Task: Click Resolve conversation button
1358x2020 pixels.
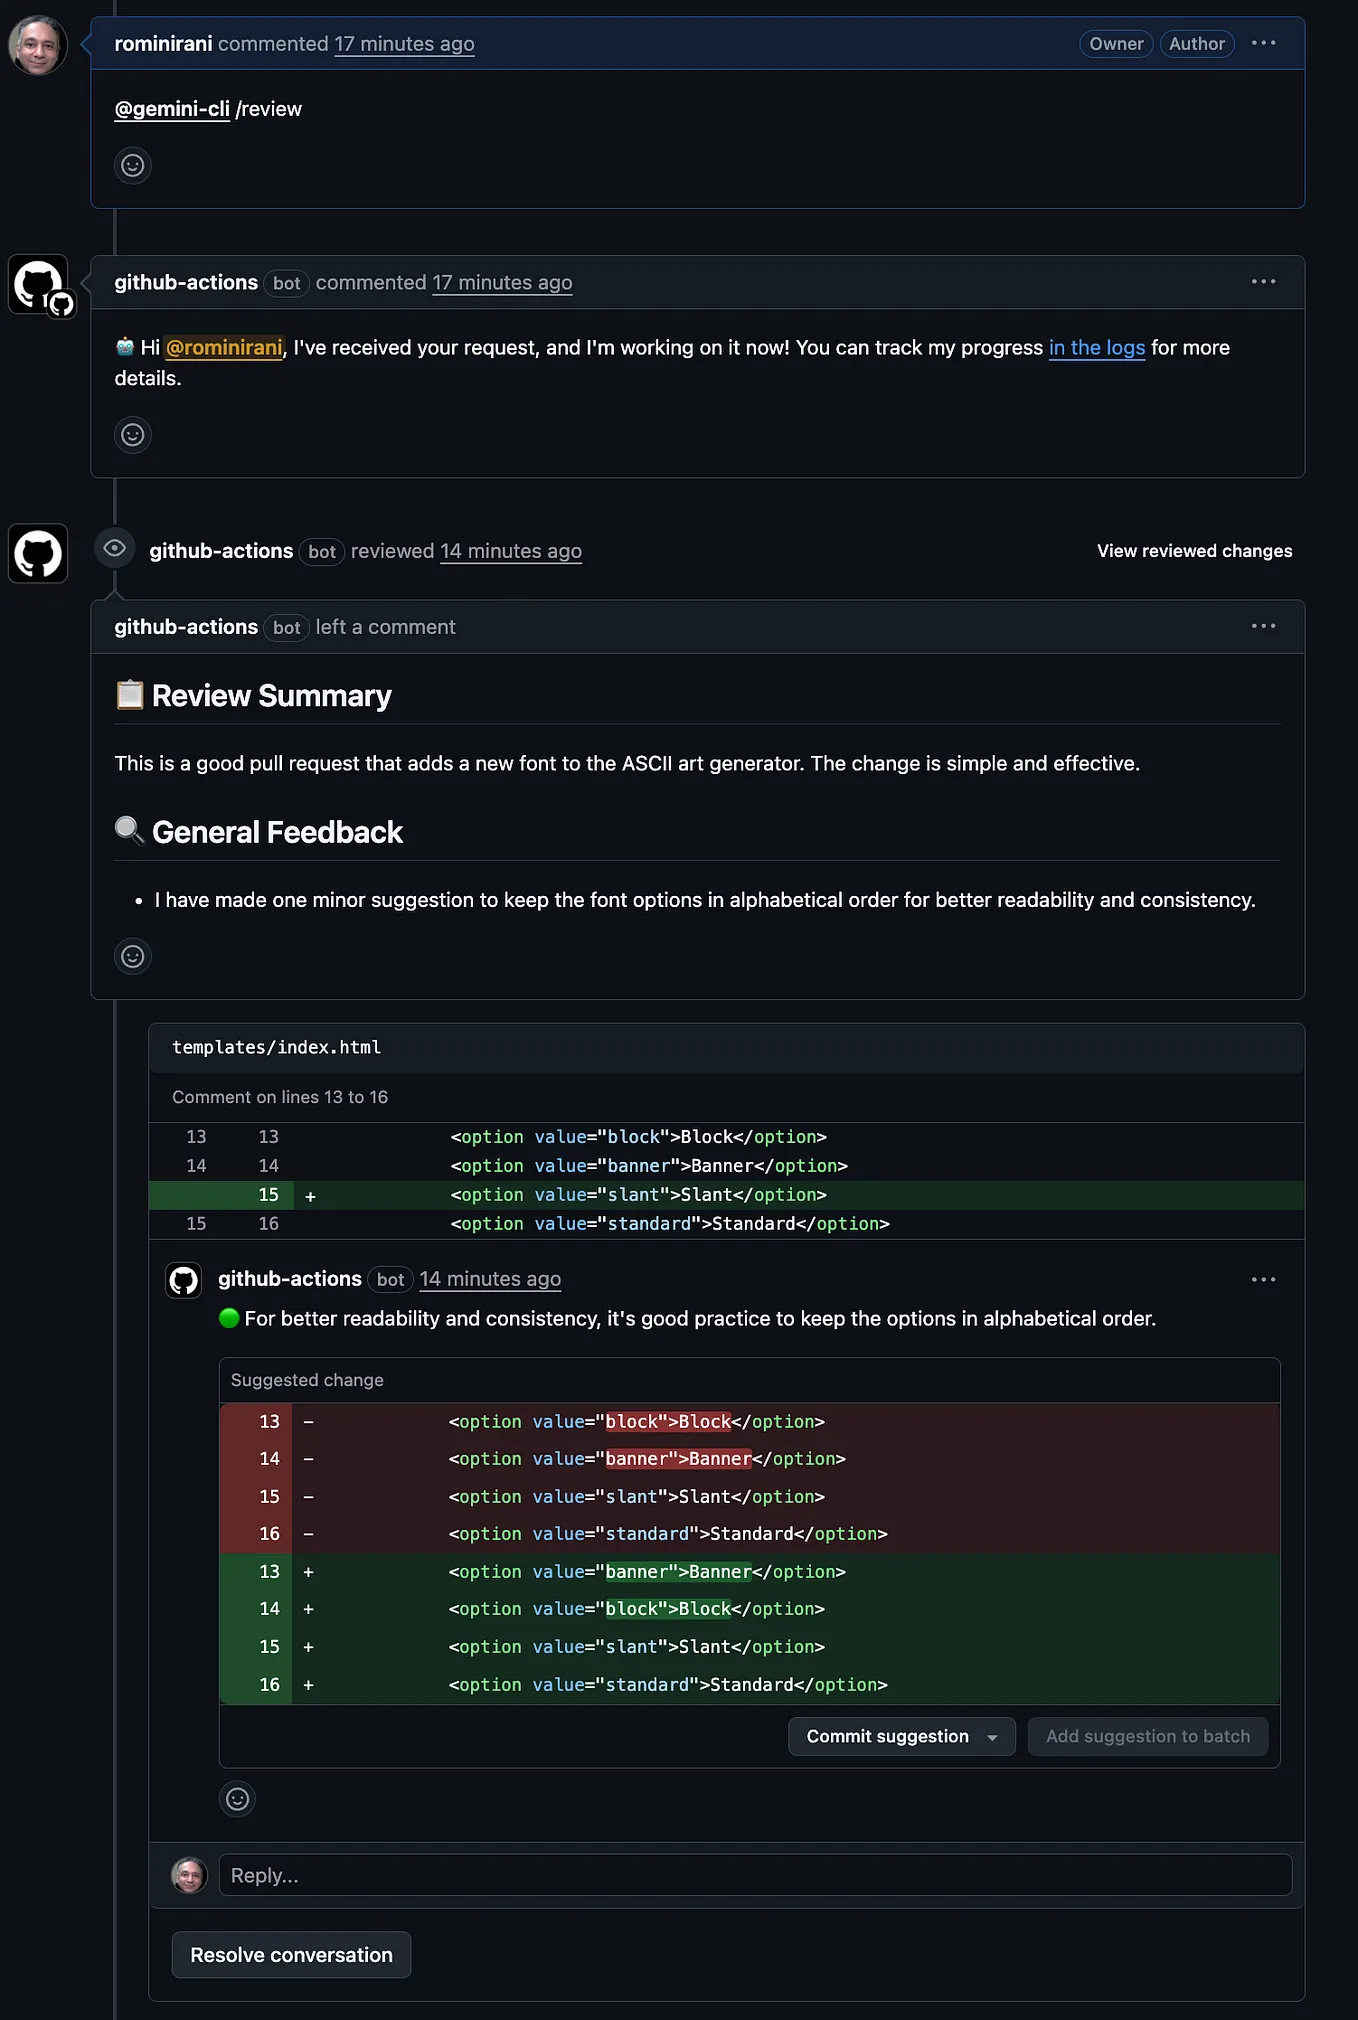Action: coord(291,1955)
